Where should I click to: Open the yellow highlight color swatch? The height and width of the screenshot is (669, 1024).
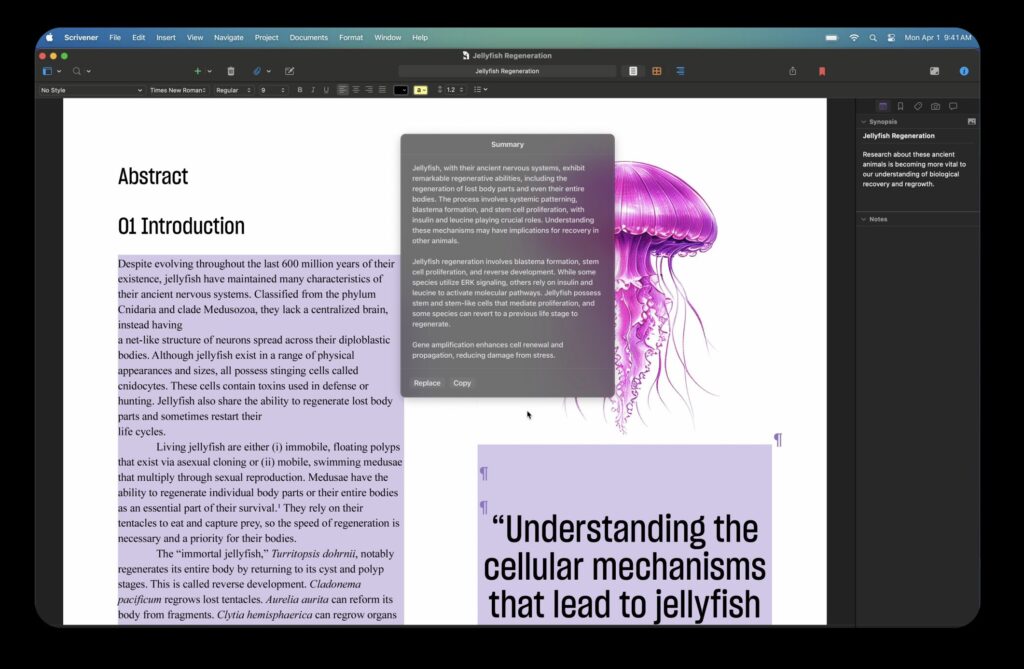(x=421, y=90)
